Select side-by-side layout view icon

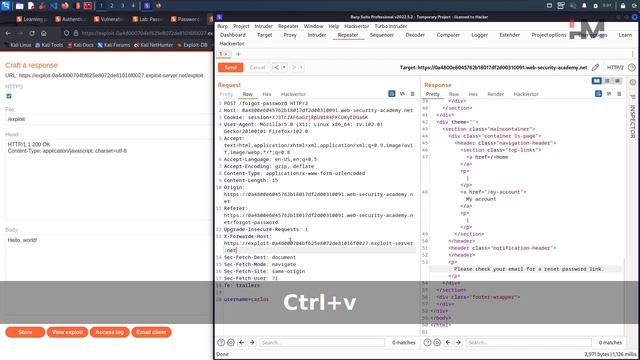[x=597, y=81]
